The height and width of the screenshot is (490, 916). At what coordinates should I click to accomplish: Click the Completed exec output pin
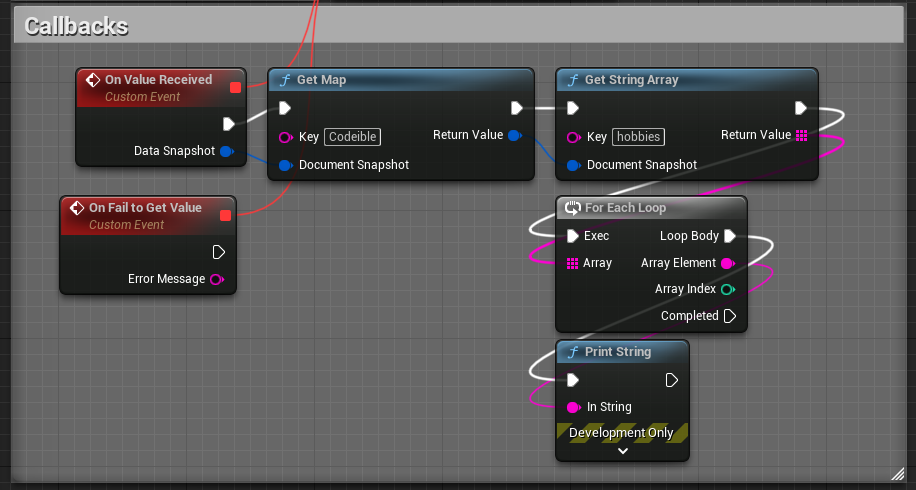tap(730, 316)
